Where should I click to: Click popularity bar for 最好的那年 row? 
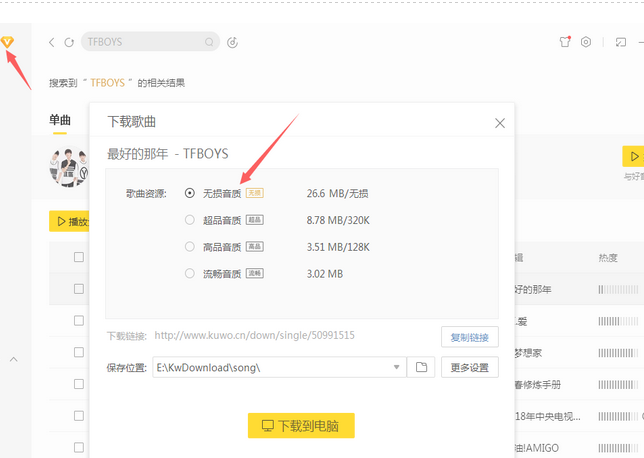coord(618,290)
